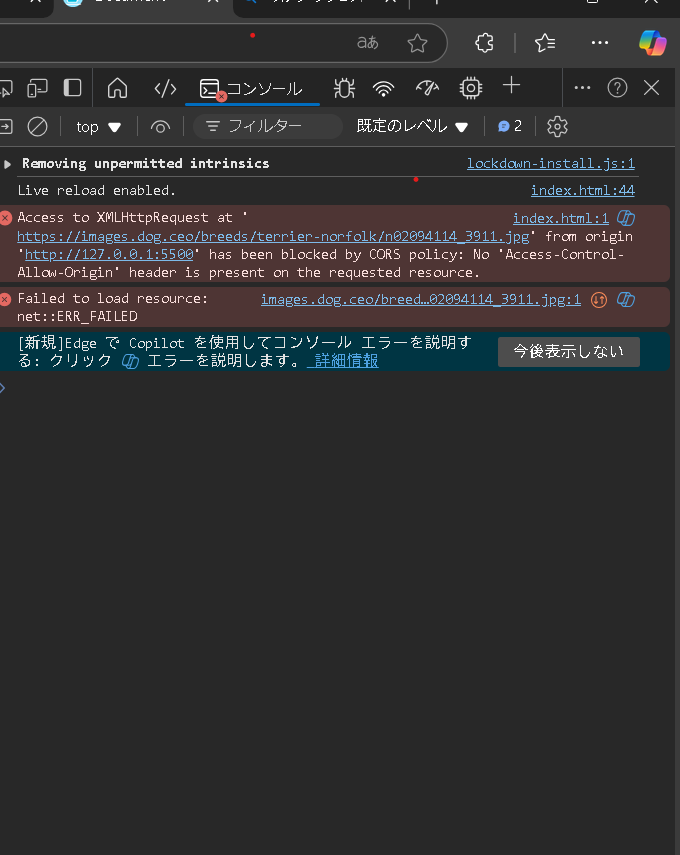Open the lockdown-install.js:1 source link
The image size is (680, 855).
tap(551, 164)
